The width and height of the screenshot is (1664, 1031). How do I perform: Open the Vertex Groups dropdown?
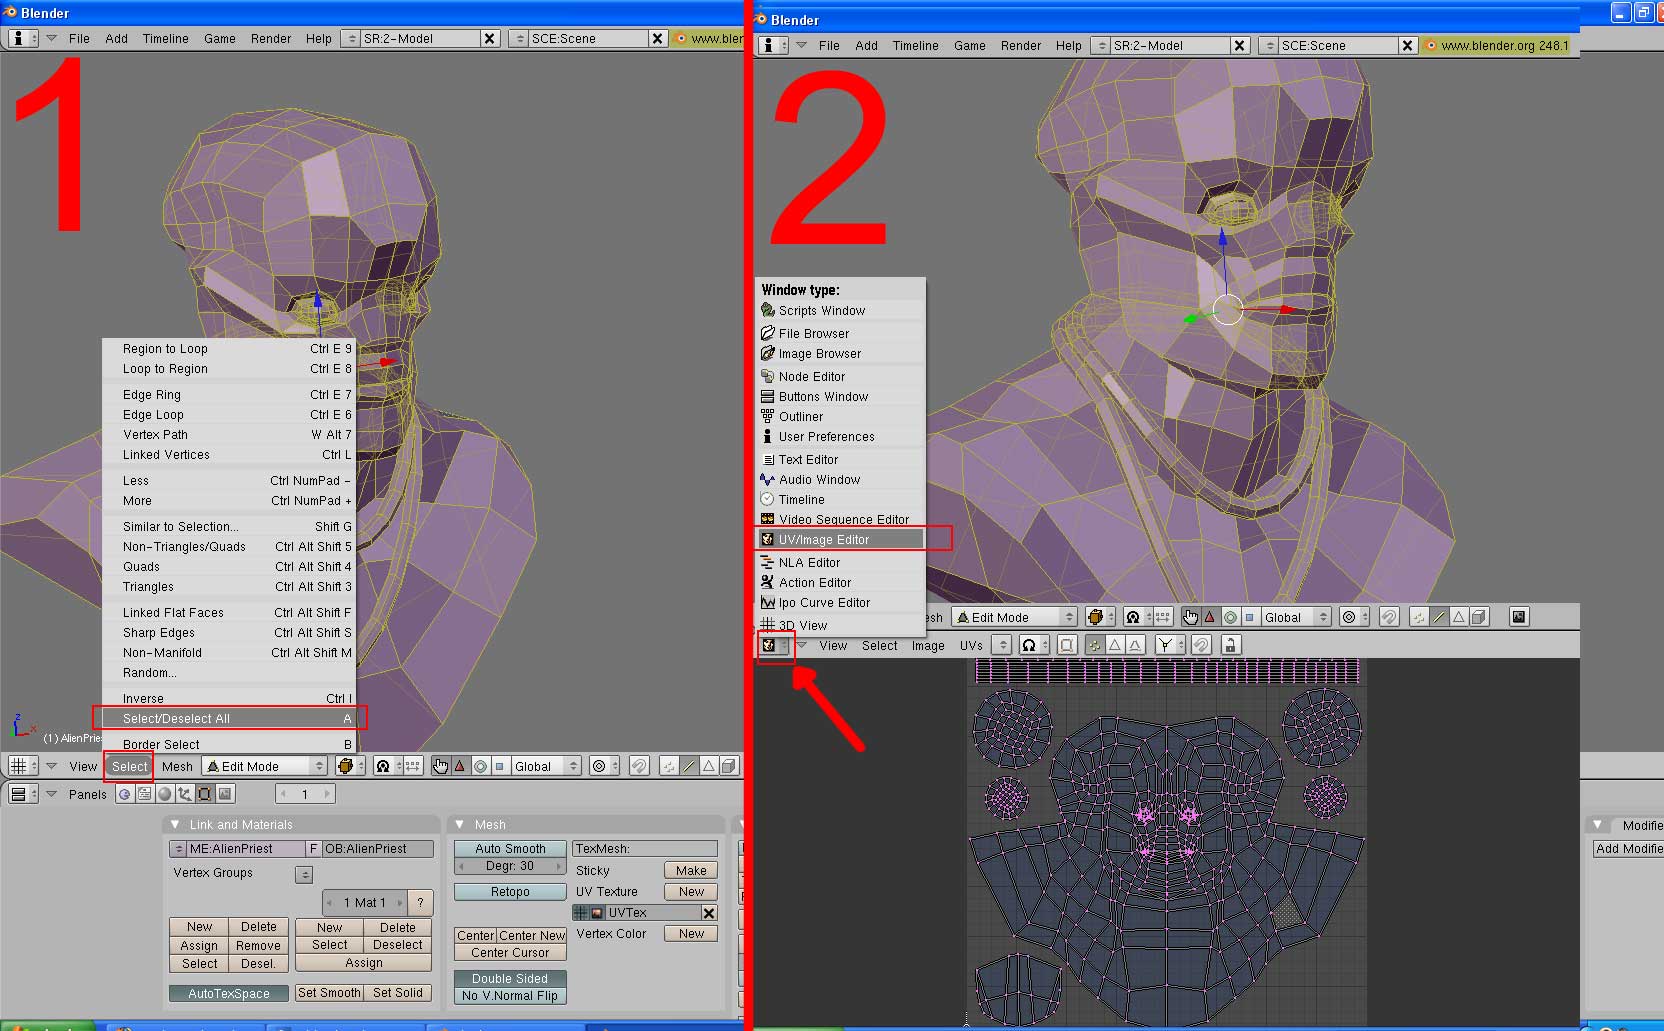[x=304, y=874]
